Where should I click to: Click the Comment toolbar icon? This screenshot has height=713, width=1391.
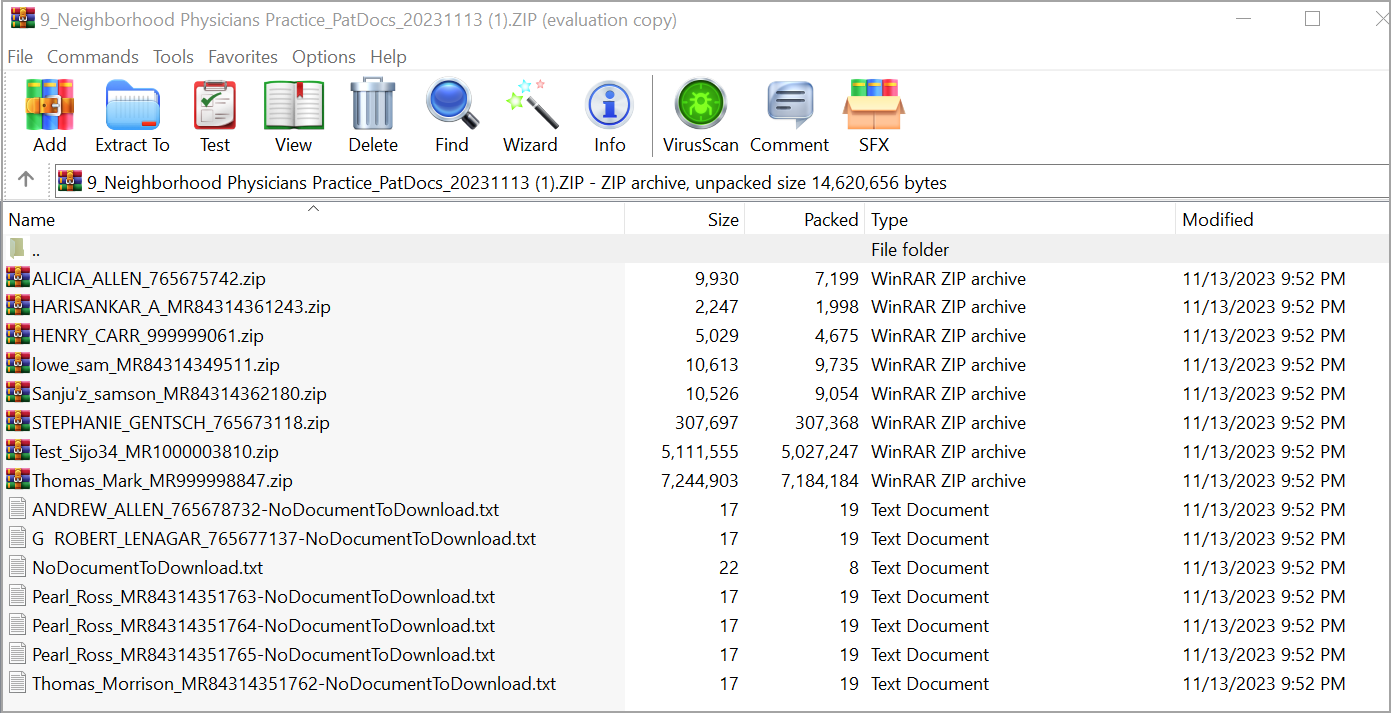point(789,117)
